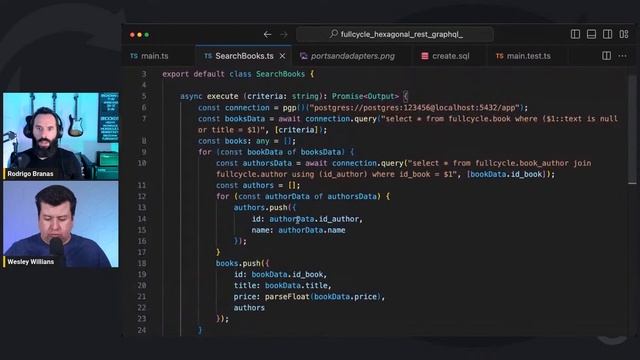
Task: Click the pgp call on line 6
Action: [289, 108]
